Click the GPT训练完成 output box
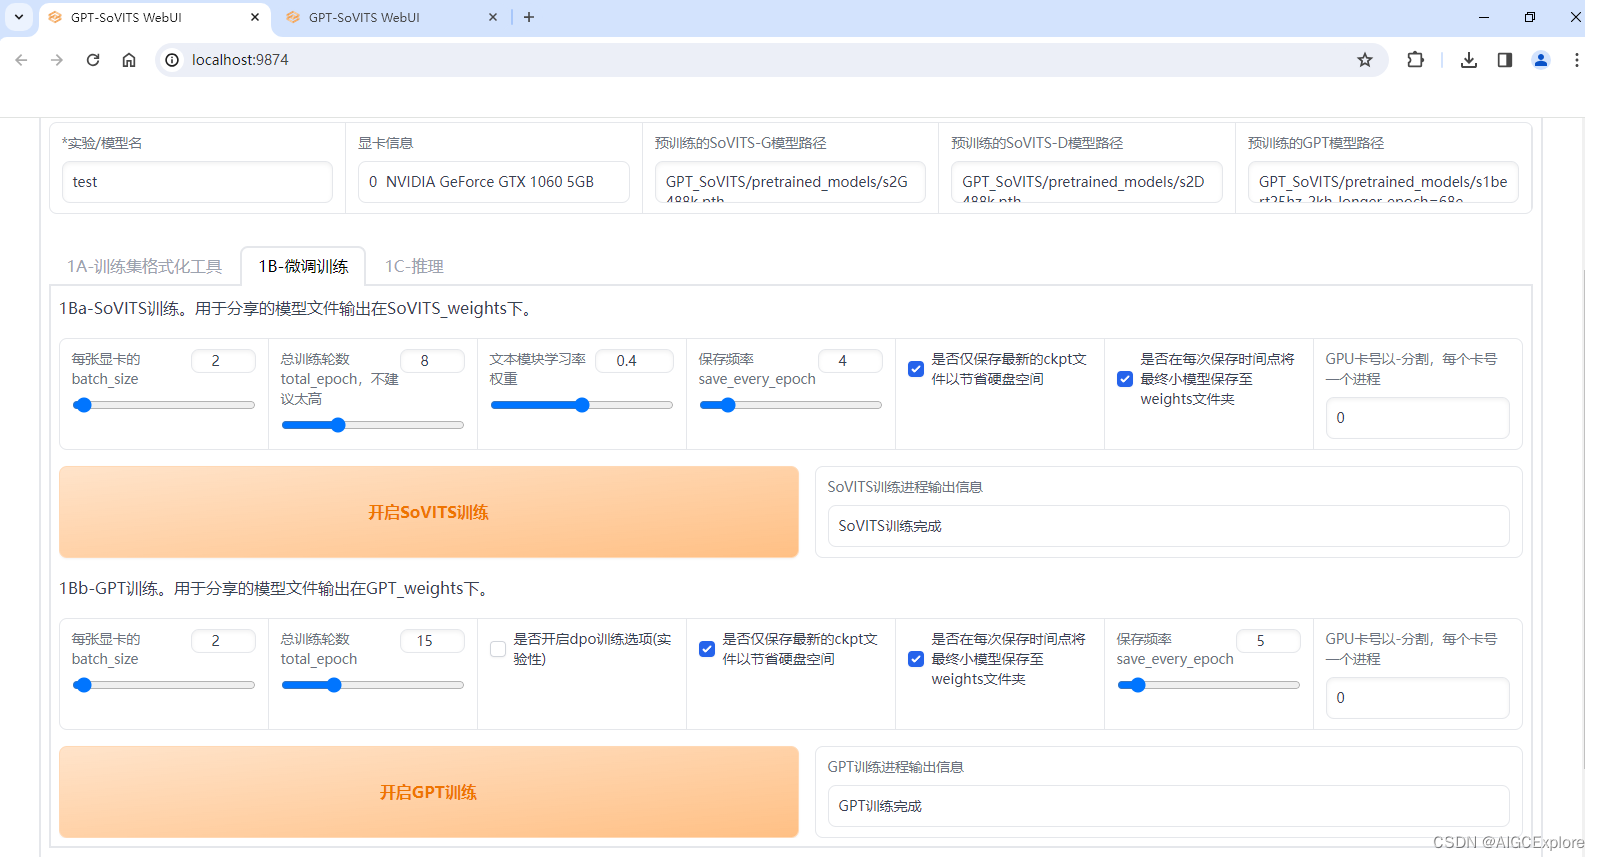Screen dimensions: 1600x860 pyautogui.click(x=1168, y=806)
